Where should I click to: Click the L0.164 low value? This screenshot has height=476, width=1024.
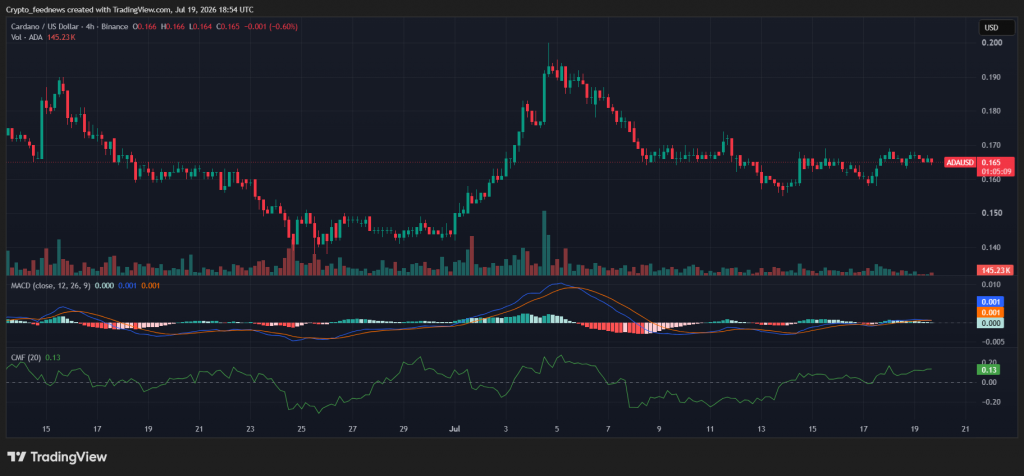(199, 27)
